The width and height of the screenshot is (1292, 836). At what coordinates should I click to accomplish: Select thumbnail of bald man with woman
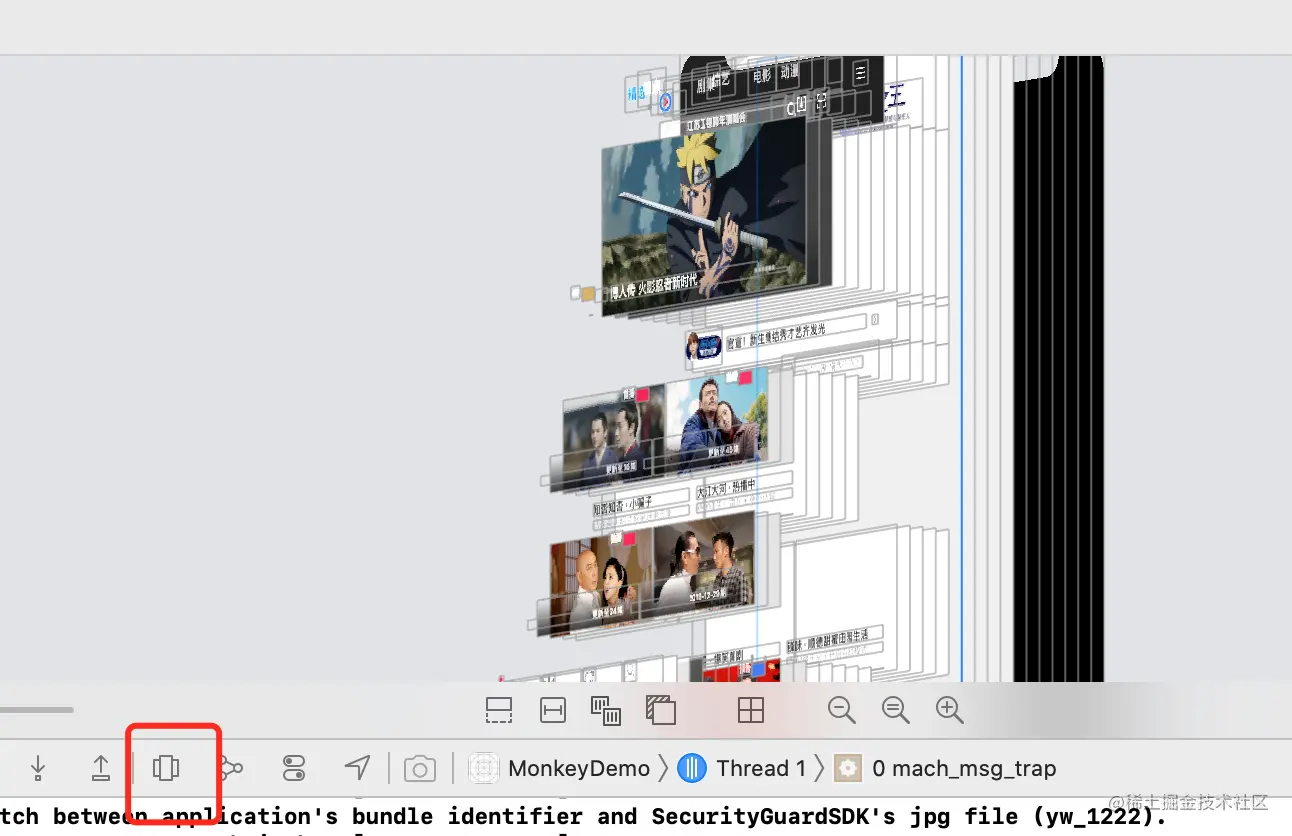(x=600, y=582)
